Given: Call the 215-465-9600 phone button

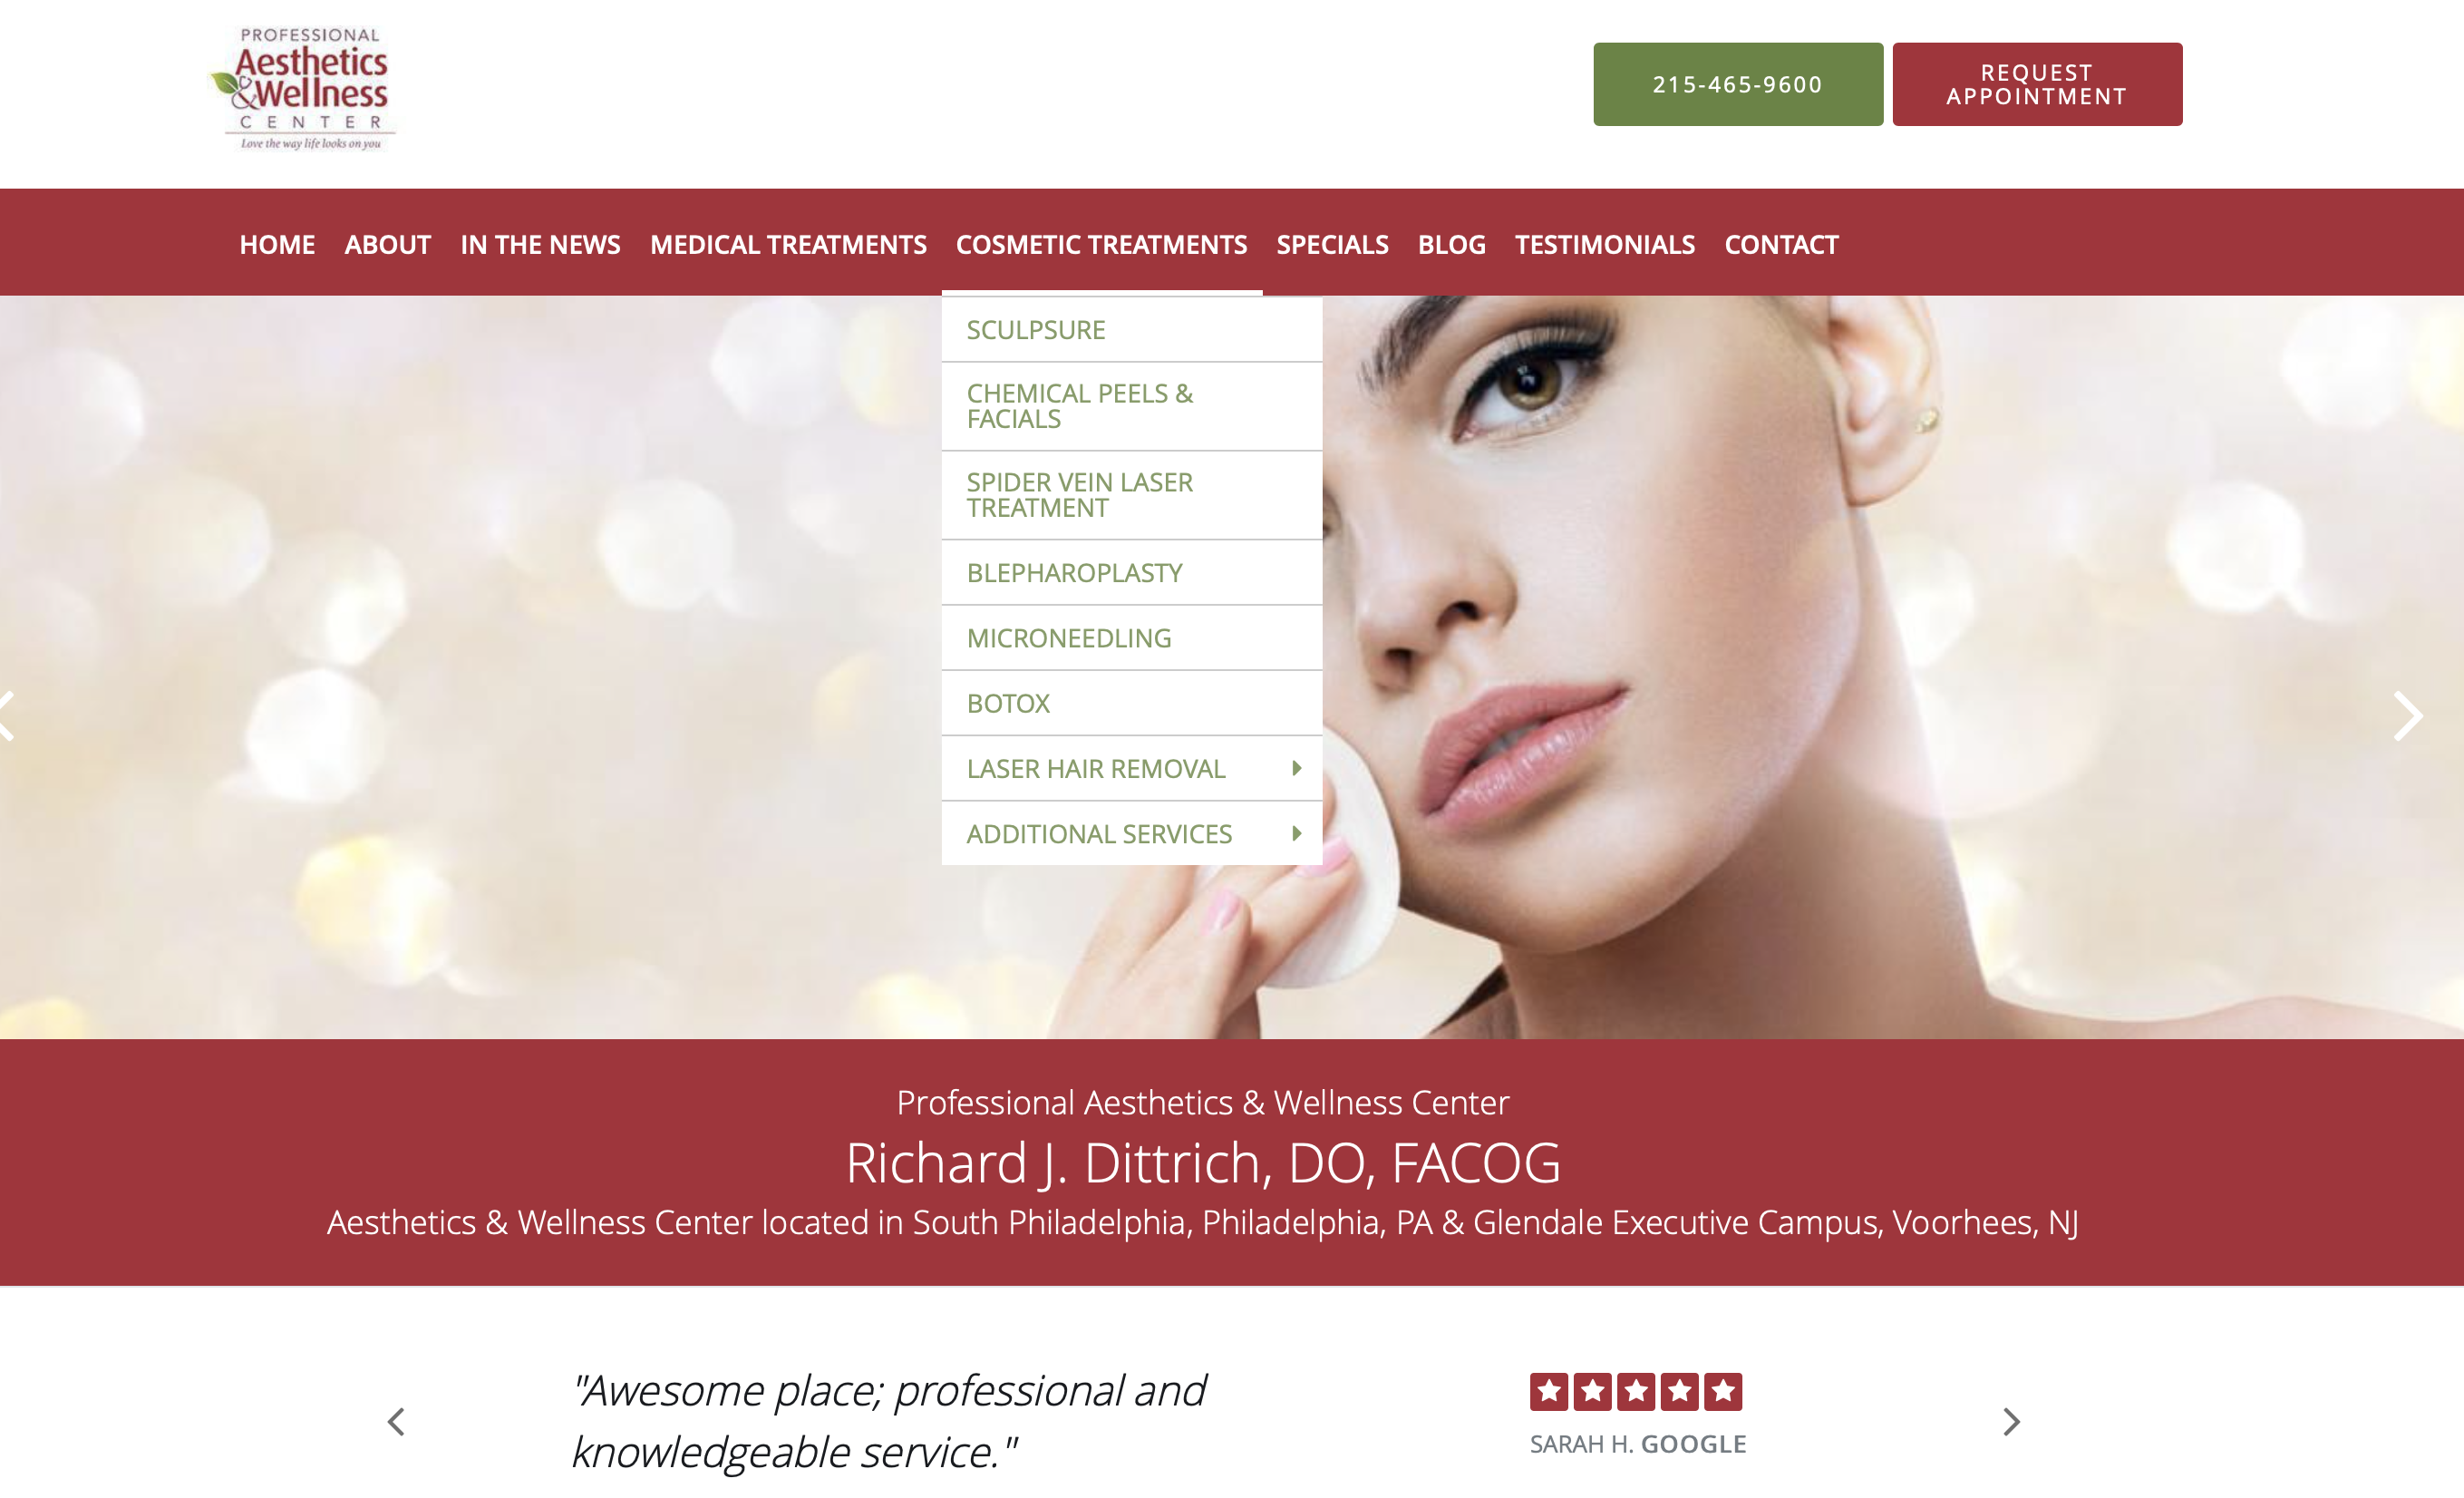Looking at the screenshot, I should pyautogui.click(x=1737, y=84).
